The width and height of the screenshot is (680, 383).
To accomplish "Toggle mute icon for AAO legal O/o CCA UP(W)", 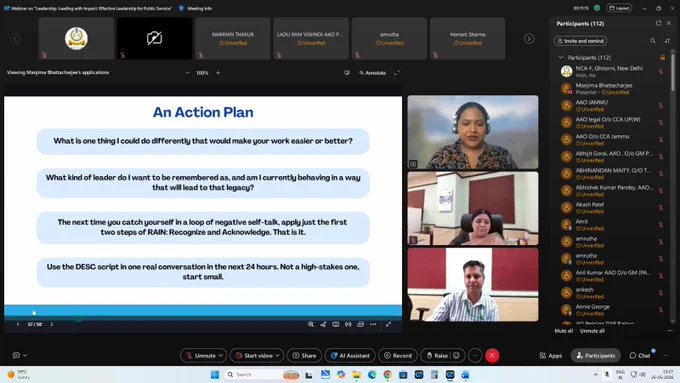I will [x=661, y=122].
